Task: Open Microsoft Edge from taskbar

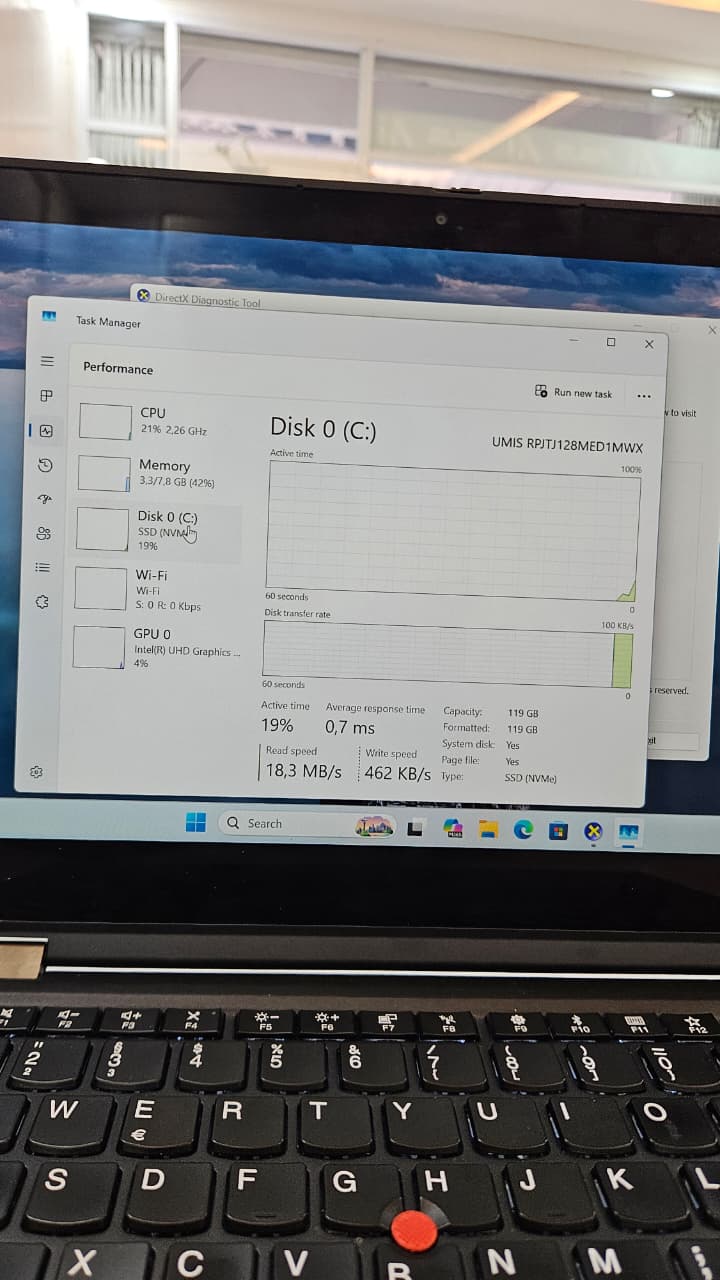Action: coord(523,830)
